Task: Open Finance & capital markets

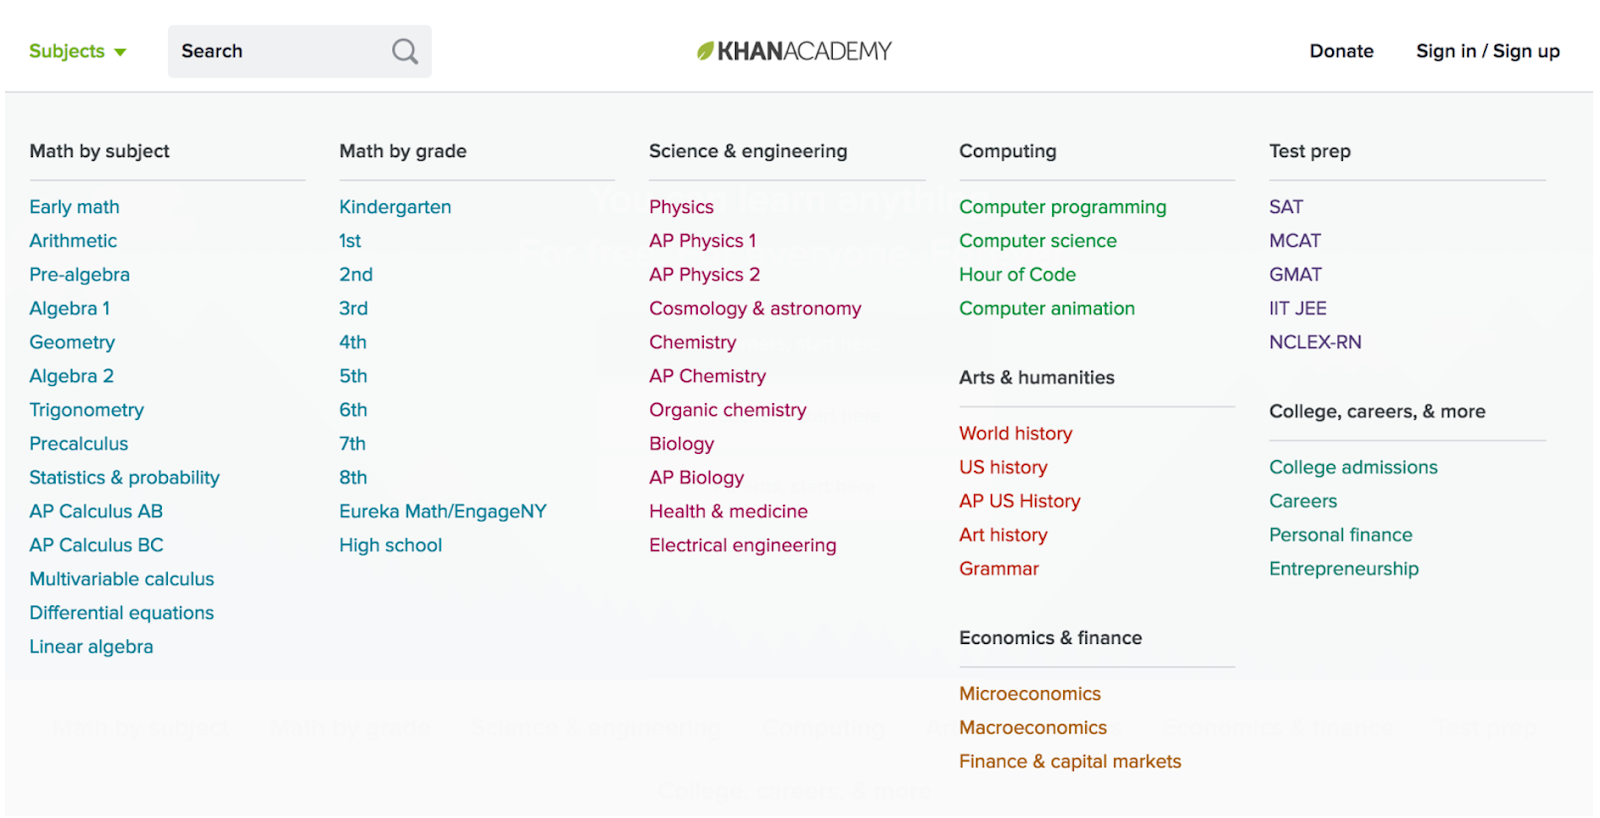Action: [1069, 762]
